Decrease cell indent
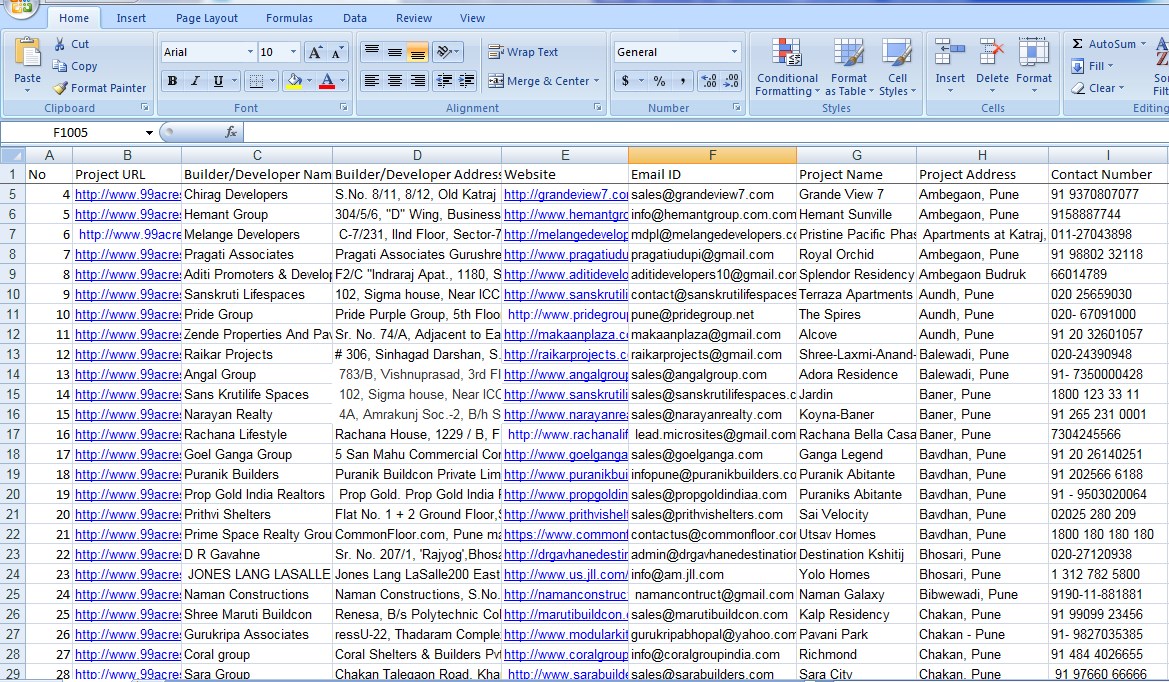Image resolution: width=1169 pixels, height=682 pixels. (444, 80)
